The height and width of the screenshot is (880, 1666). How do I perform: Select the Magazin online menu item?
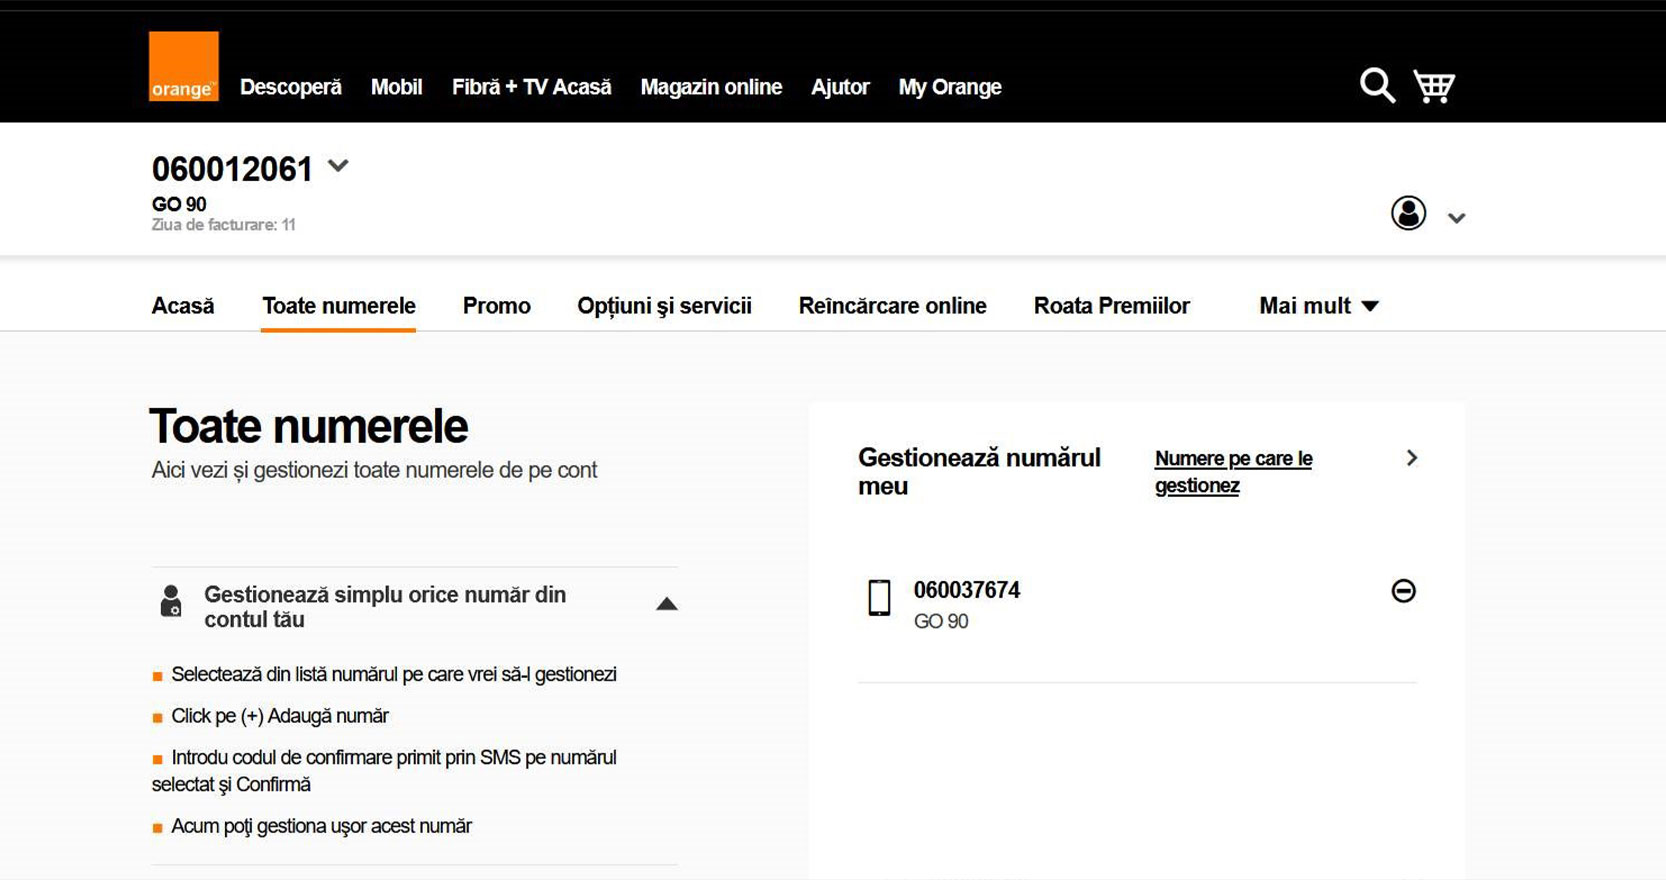711,87
